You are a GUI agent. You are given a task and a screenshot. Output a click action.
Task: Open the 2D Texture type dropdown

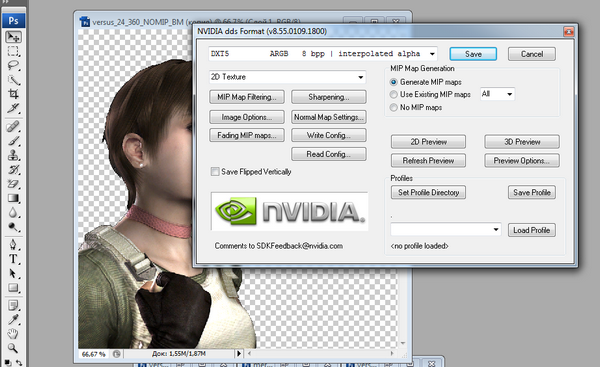287,77
